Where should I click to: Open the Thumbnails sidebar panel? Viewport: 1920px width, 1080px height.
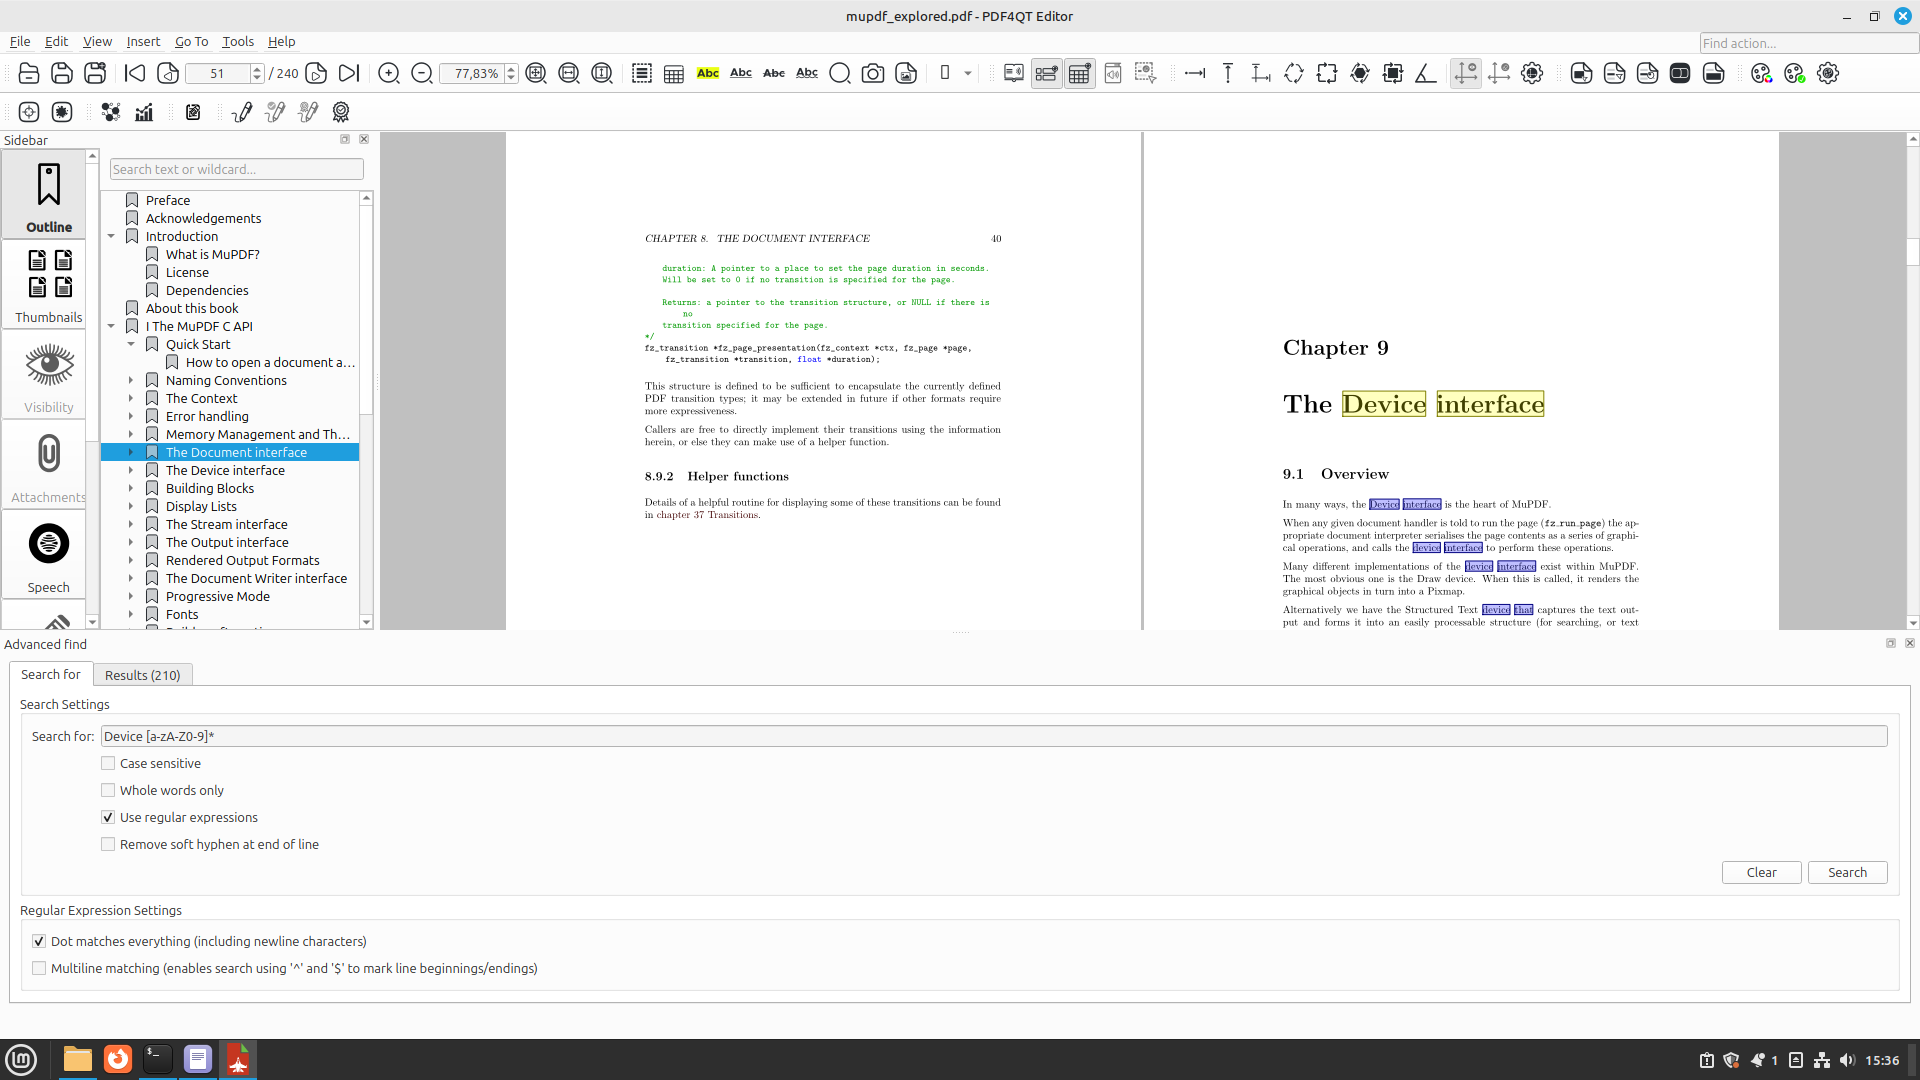(x=49, y=285)
